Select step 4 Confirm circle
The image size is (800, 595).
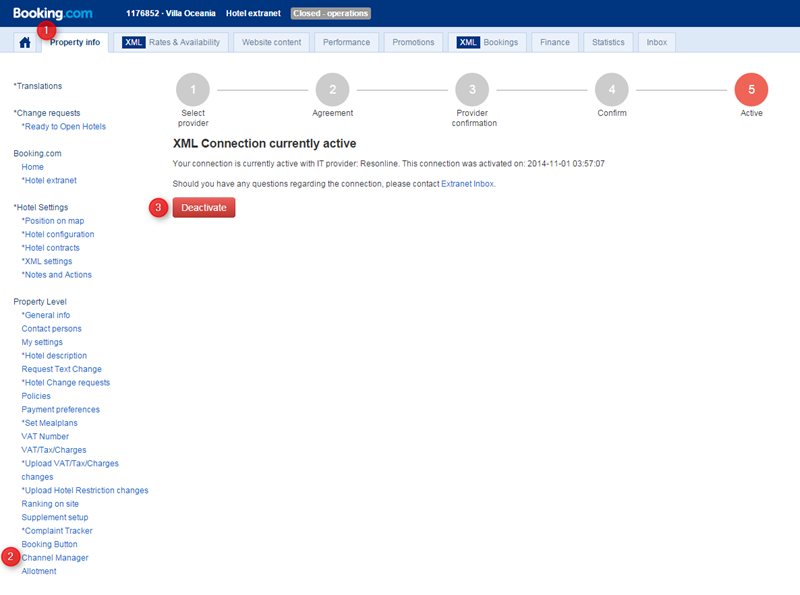click(x=612, y=90)
